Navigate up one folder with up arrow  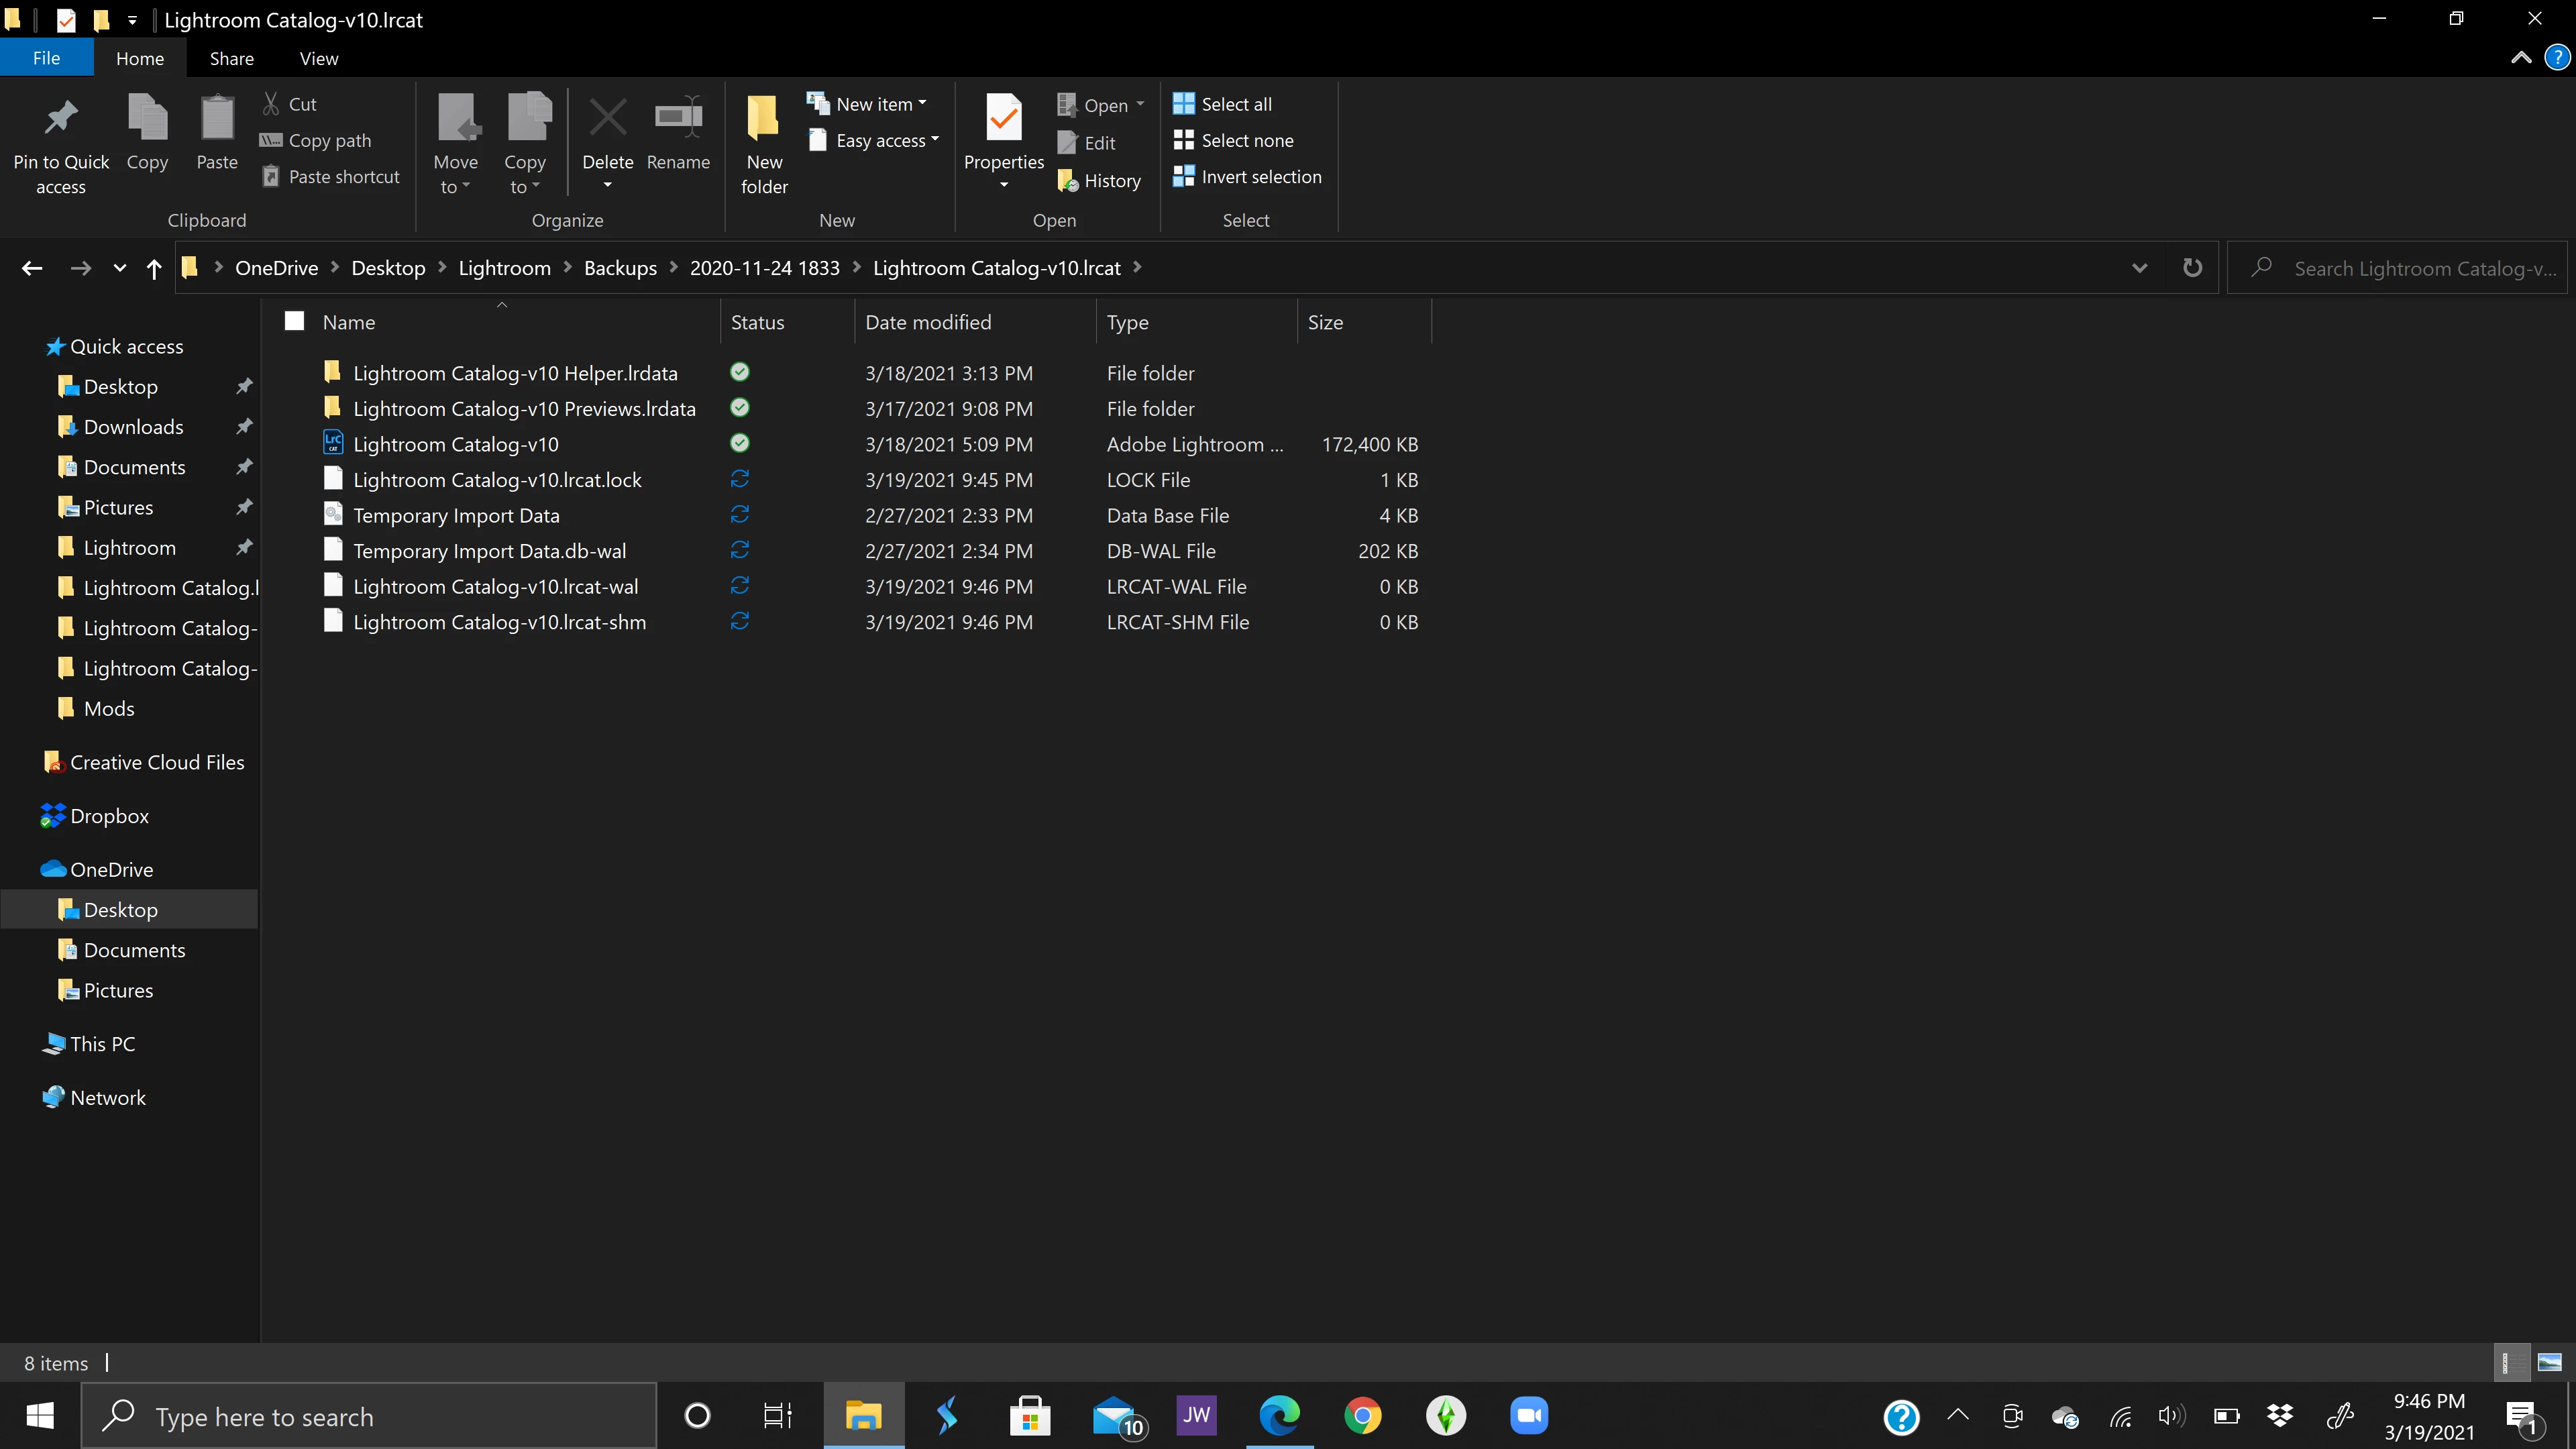point(153,268)
